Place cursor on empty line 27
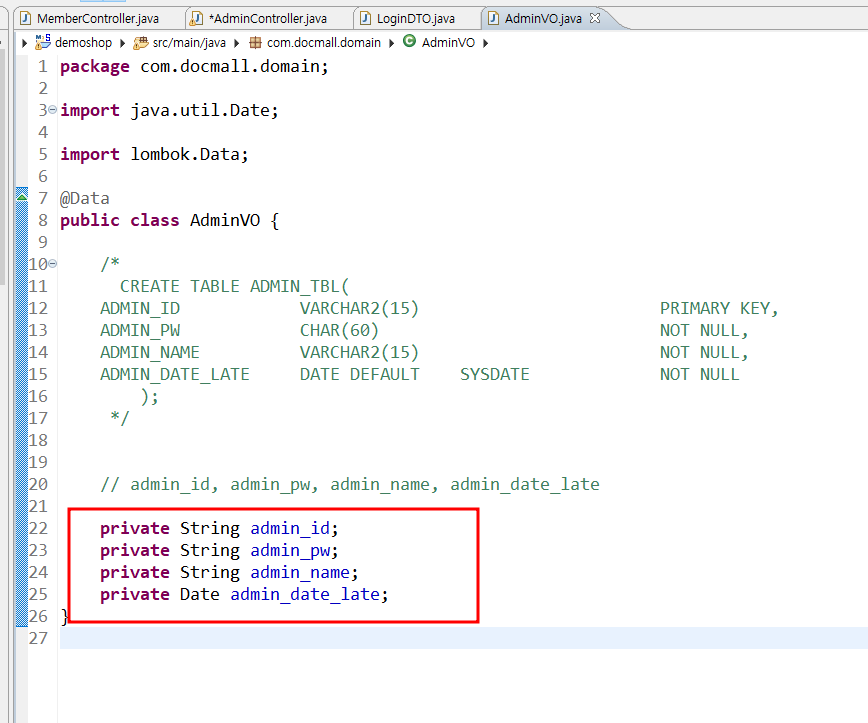 tap(463, 638)
